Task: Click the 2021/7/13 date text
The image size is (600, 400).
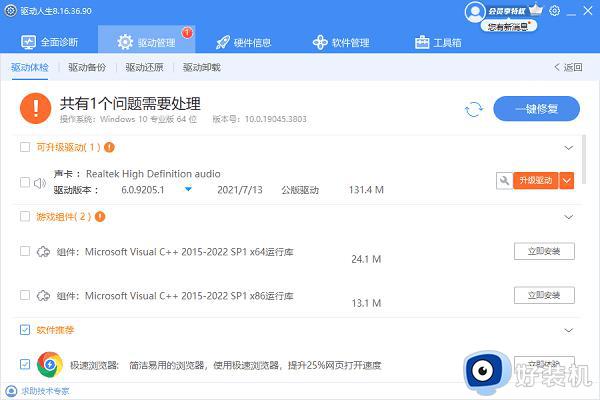Action: [x=240, y=189]
